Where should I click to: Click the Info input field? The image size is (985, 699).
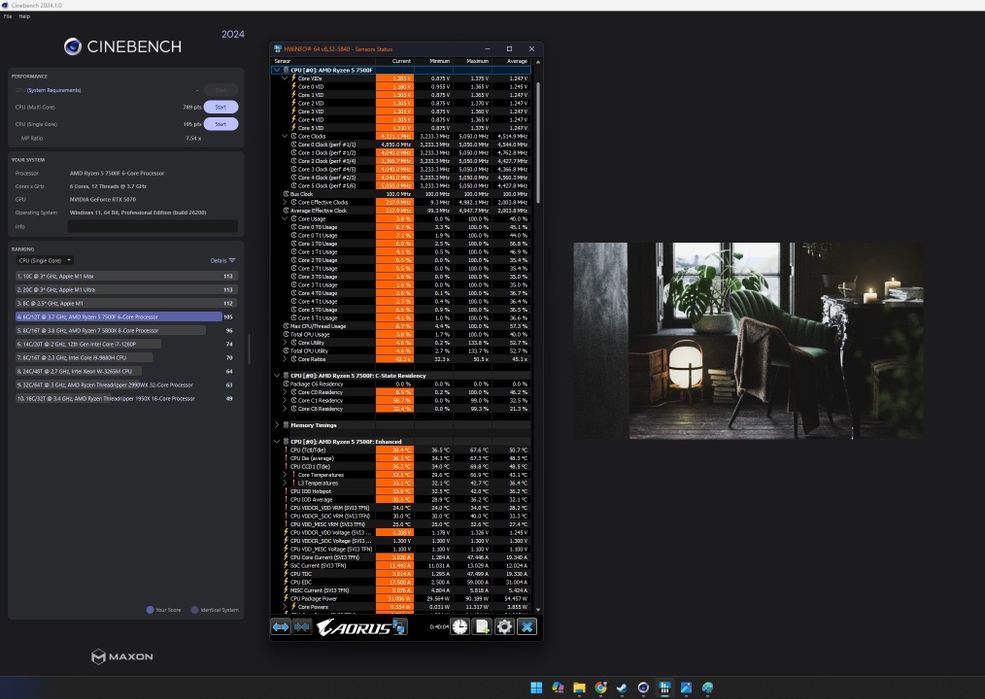coord(153,226)
